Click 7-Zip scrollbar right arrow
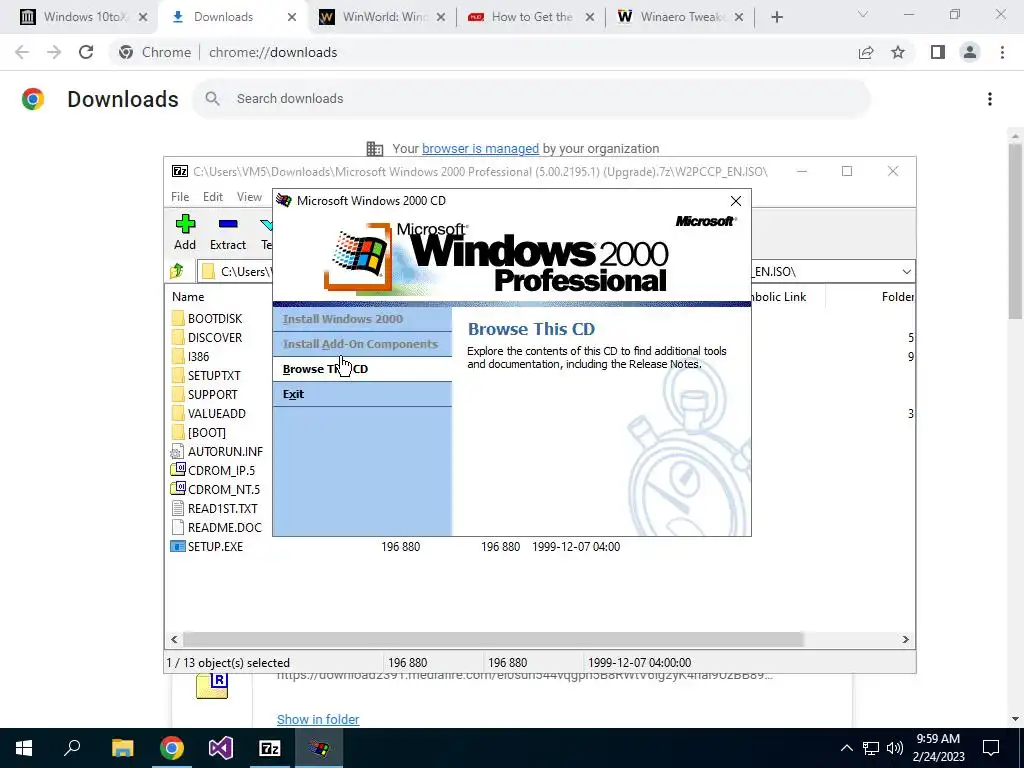The image size is (1024, 768). 906,639
